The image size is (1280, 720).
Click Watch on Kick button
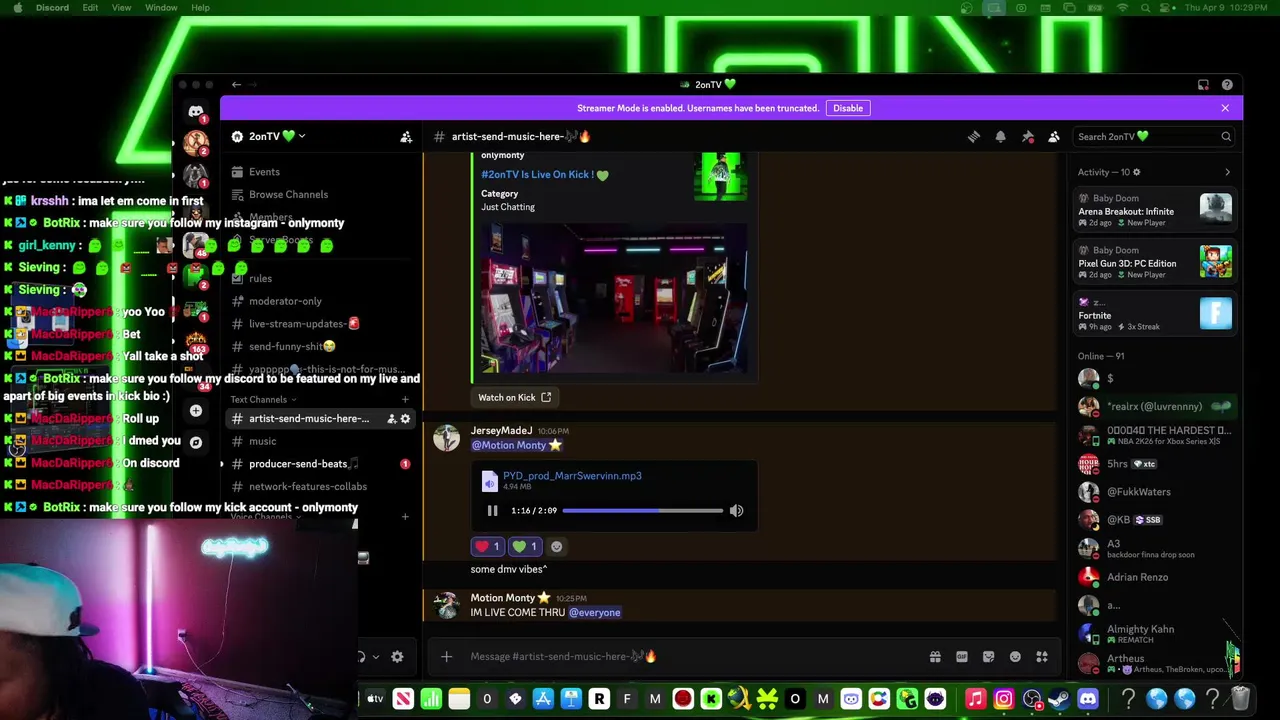pyautogui.click(x=514, y=397)
